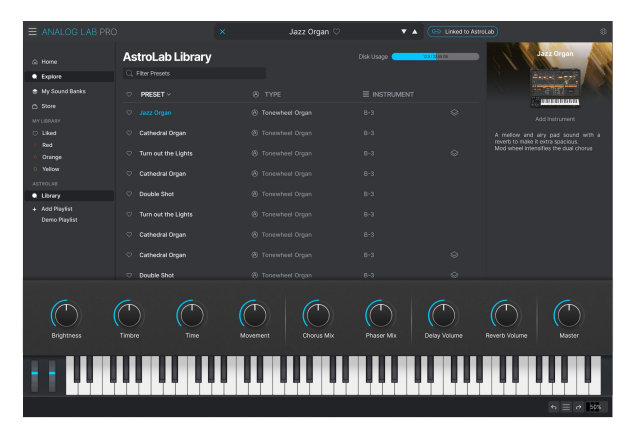
Task: Click the Jazz Organ row layers icon
Action: tap(454, 113)
